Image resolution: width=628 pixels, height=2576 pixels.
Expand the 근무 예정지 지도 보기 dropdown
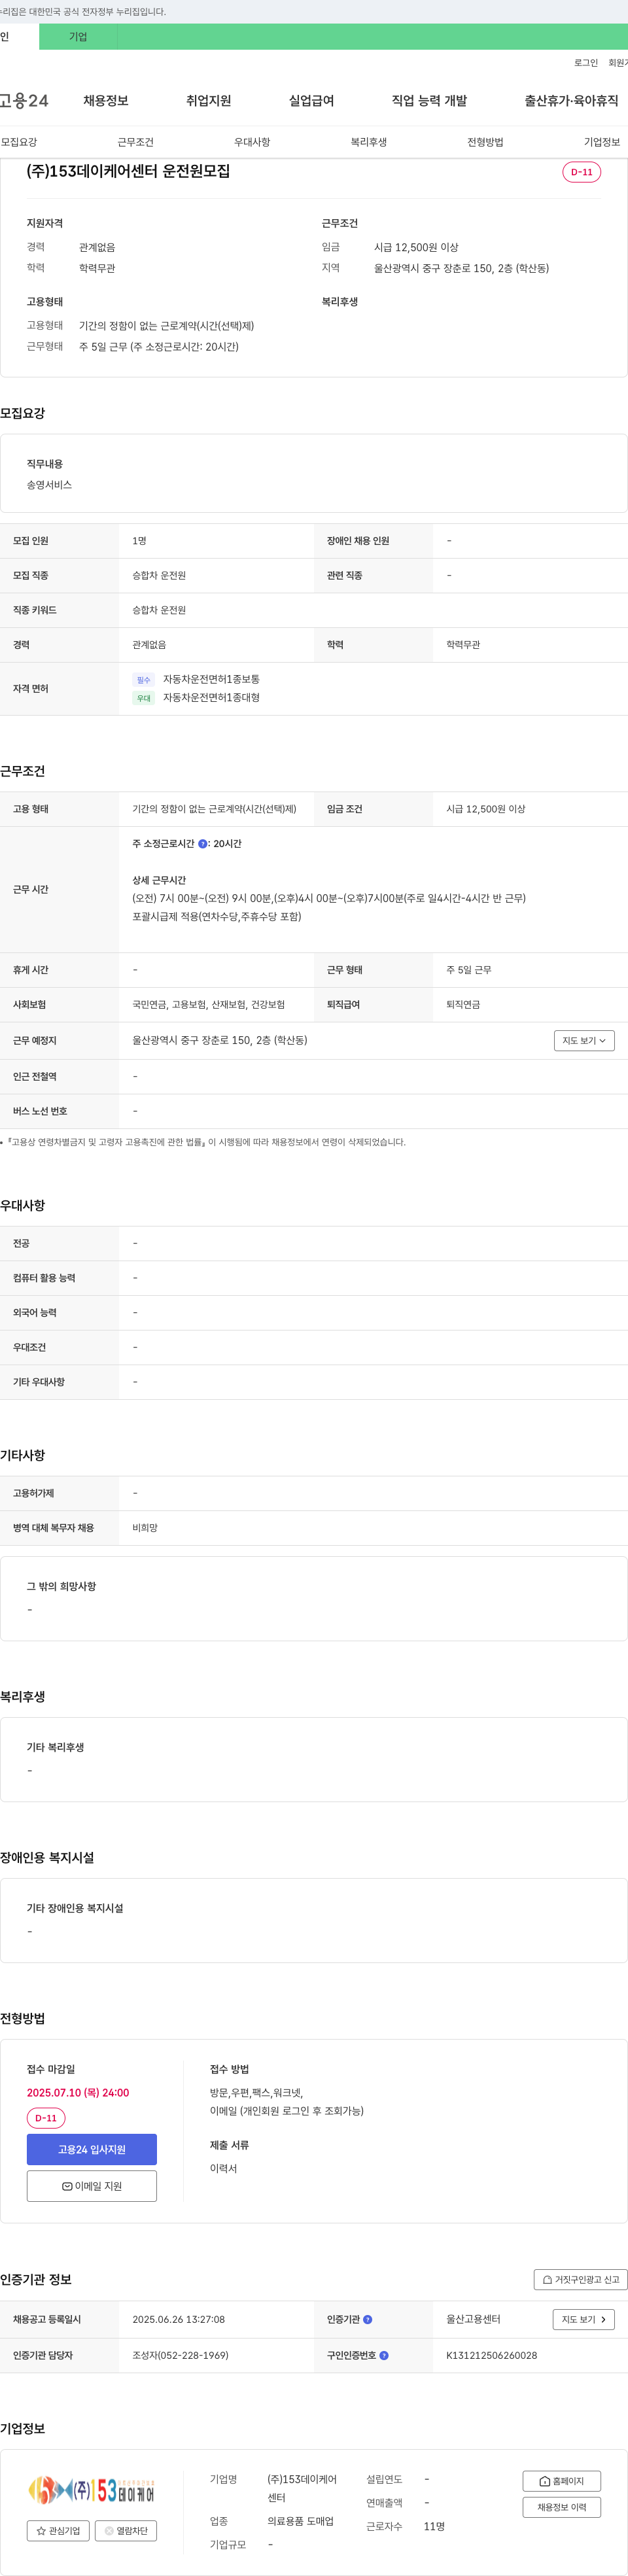584,1040
